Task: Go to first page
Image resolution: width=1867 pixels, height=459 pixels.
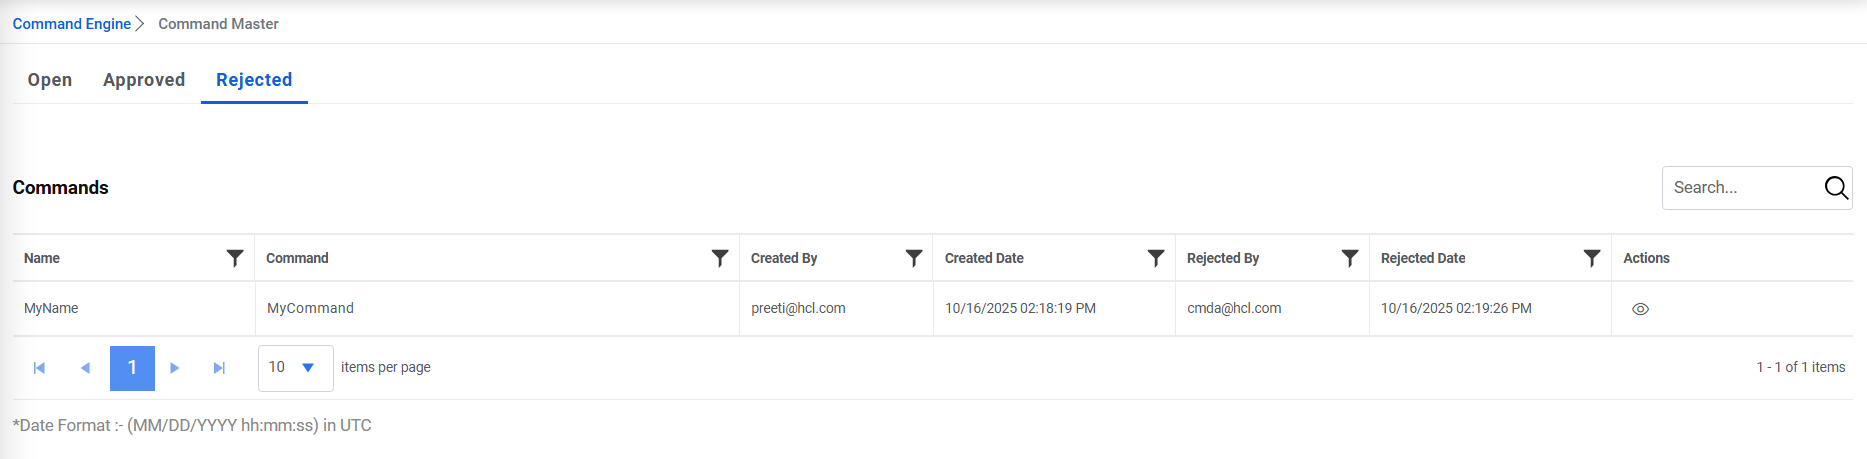Action: coord(39,368)
